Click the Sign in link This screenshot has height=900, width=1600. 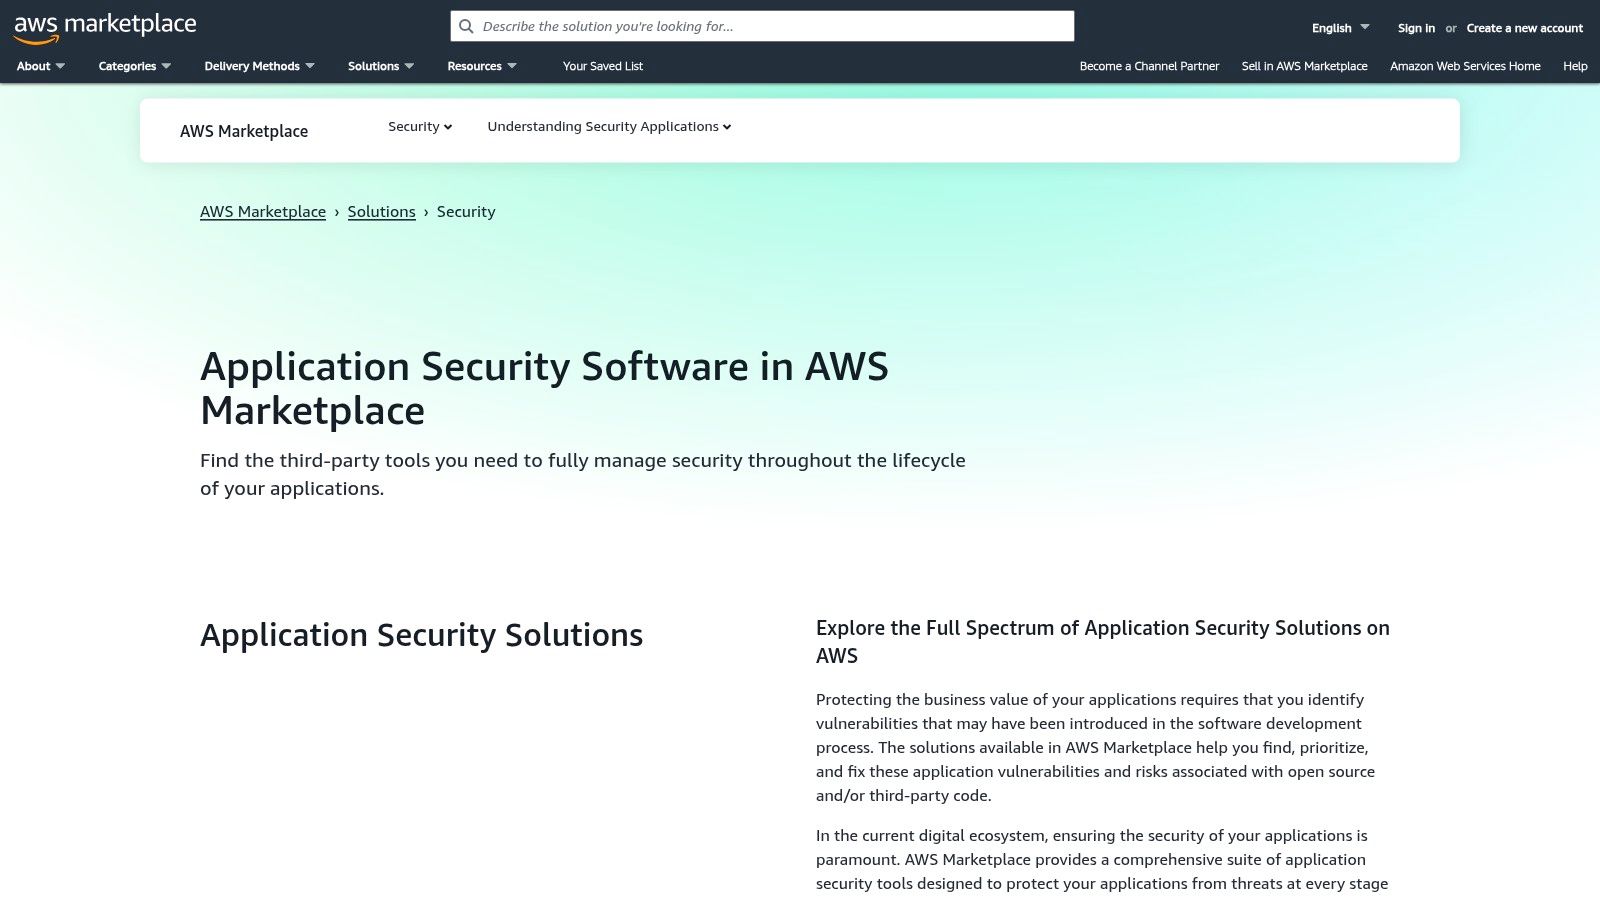tap(1416, 28)
